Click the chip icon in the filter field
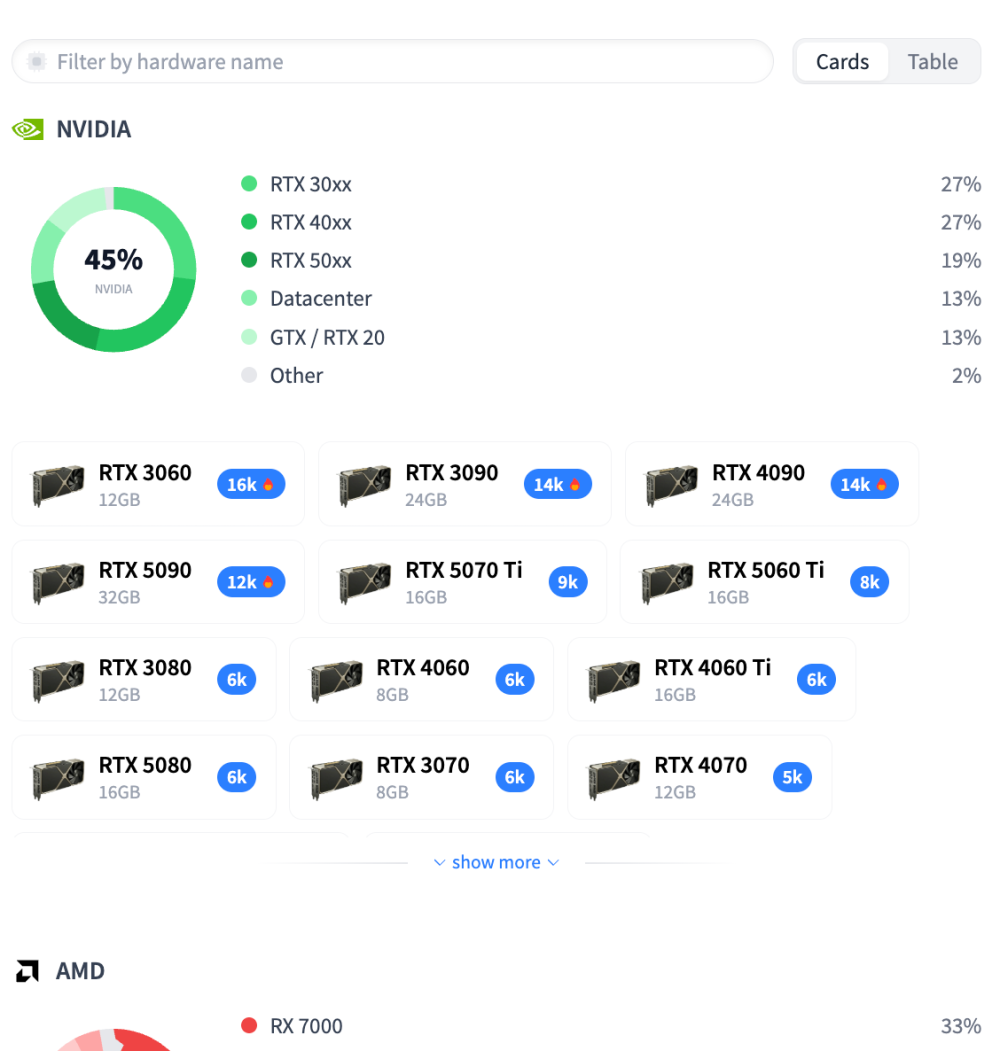This screenshot has height=1051, width=1000. [37, 62]
